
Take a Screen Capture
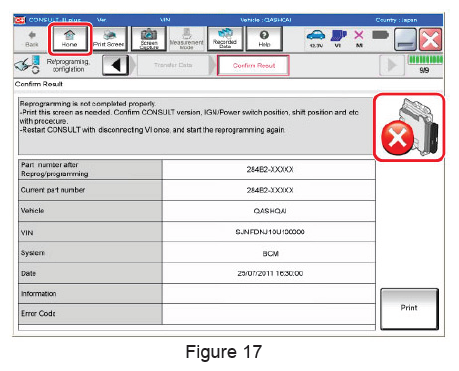point(149,39)
